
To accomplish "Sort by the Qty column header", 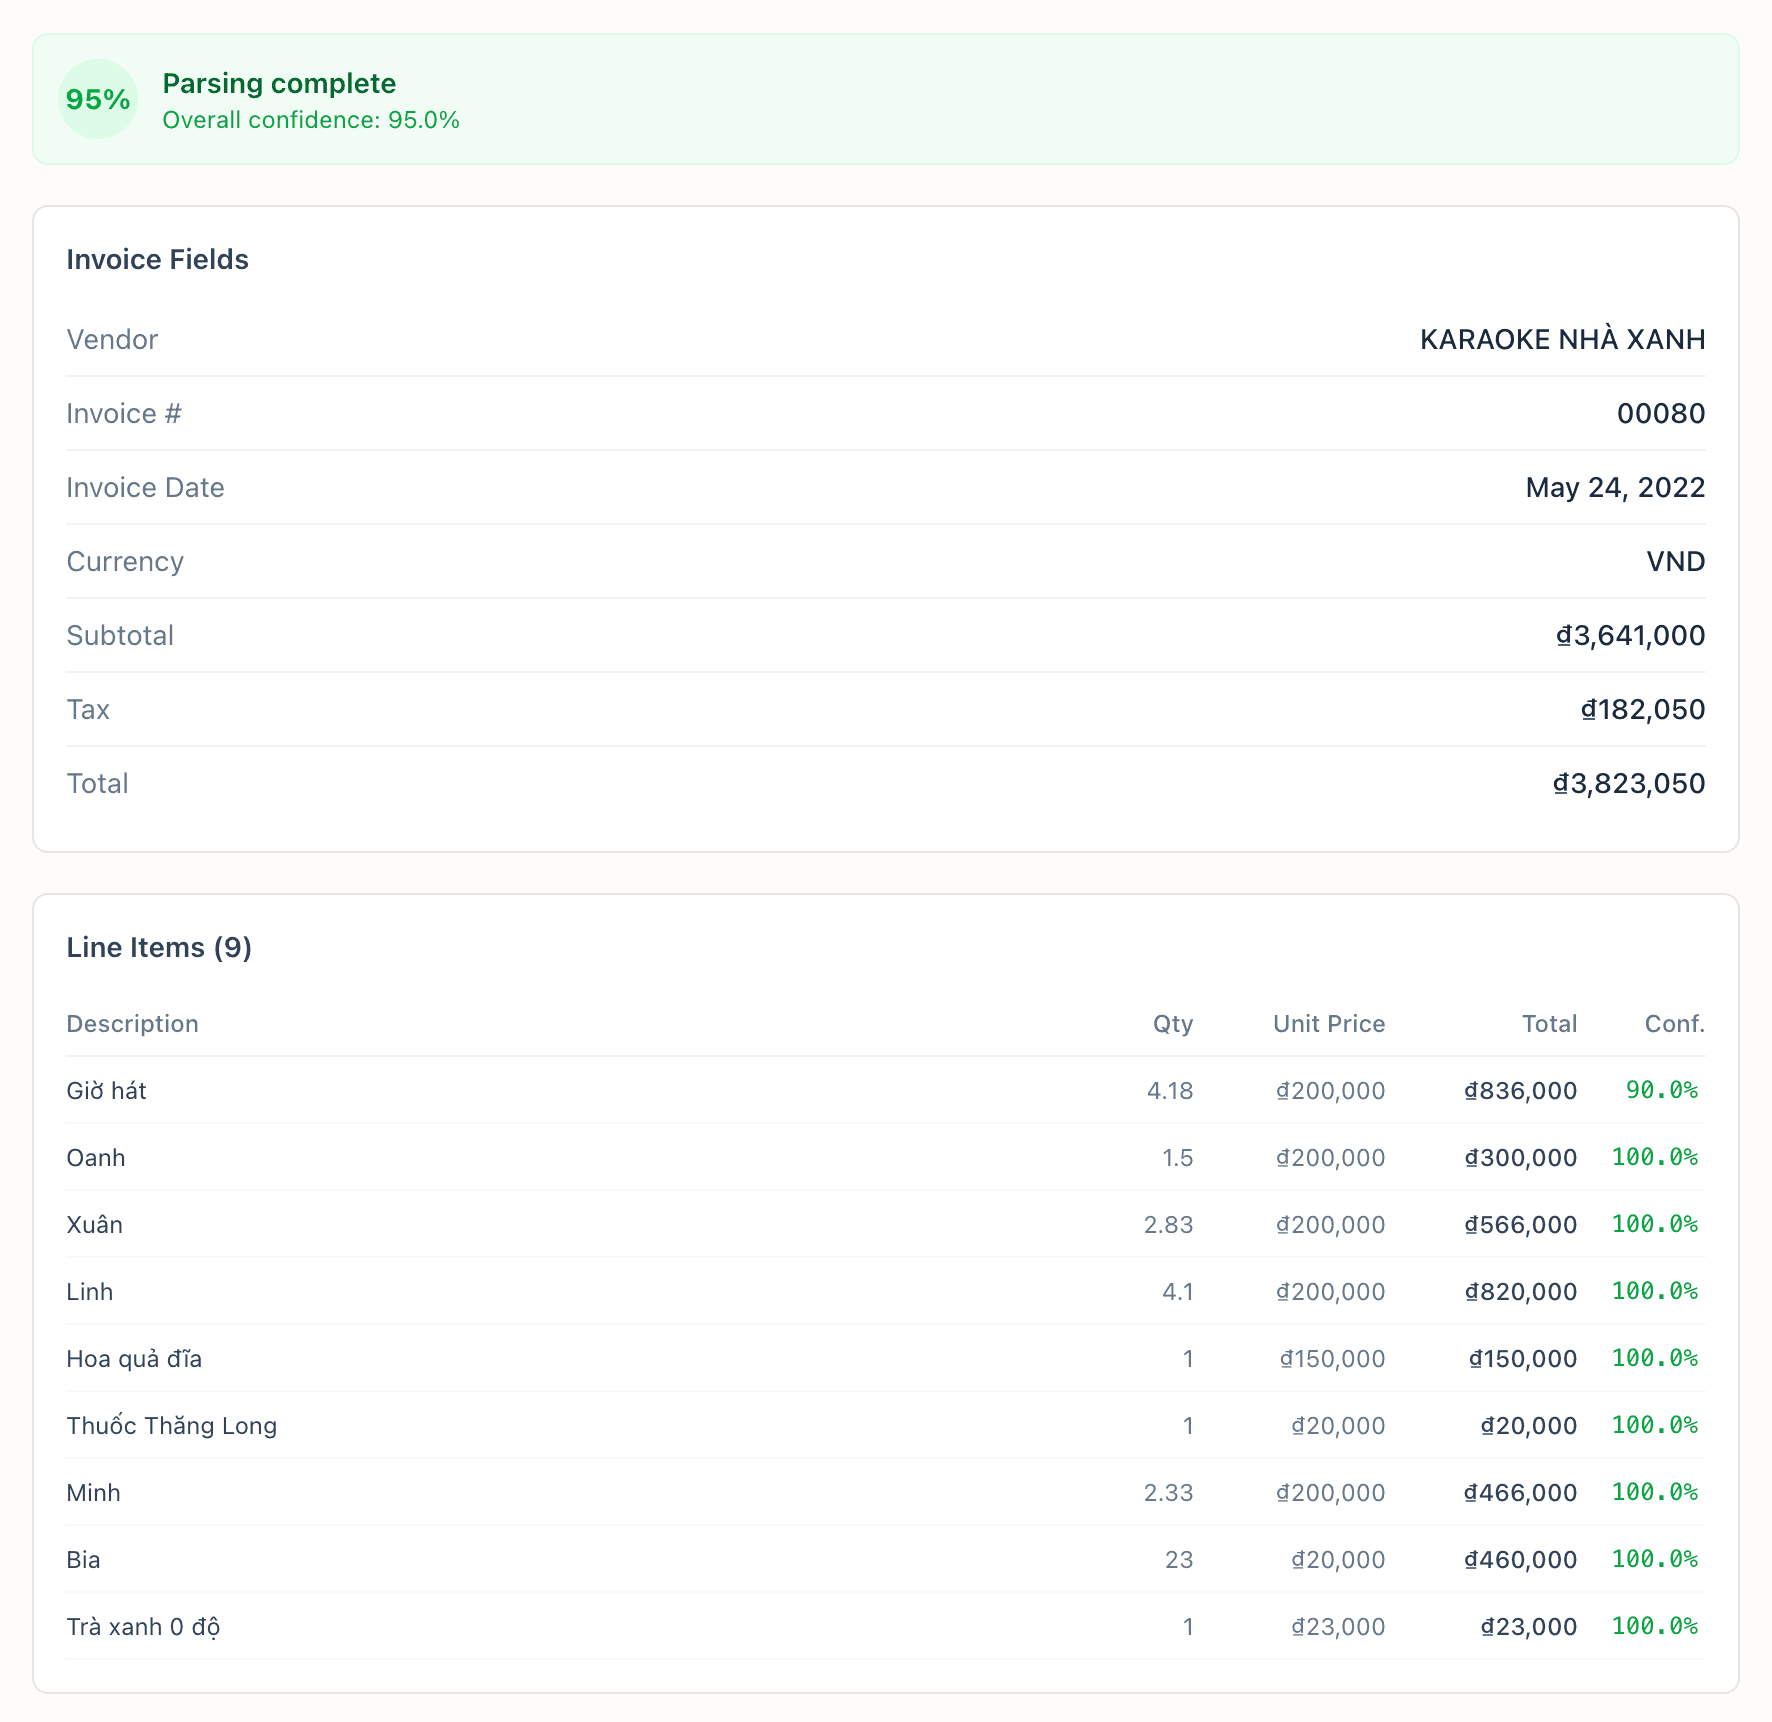I will coord(1172,1023).
